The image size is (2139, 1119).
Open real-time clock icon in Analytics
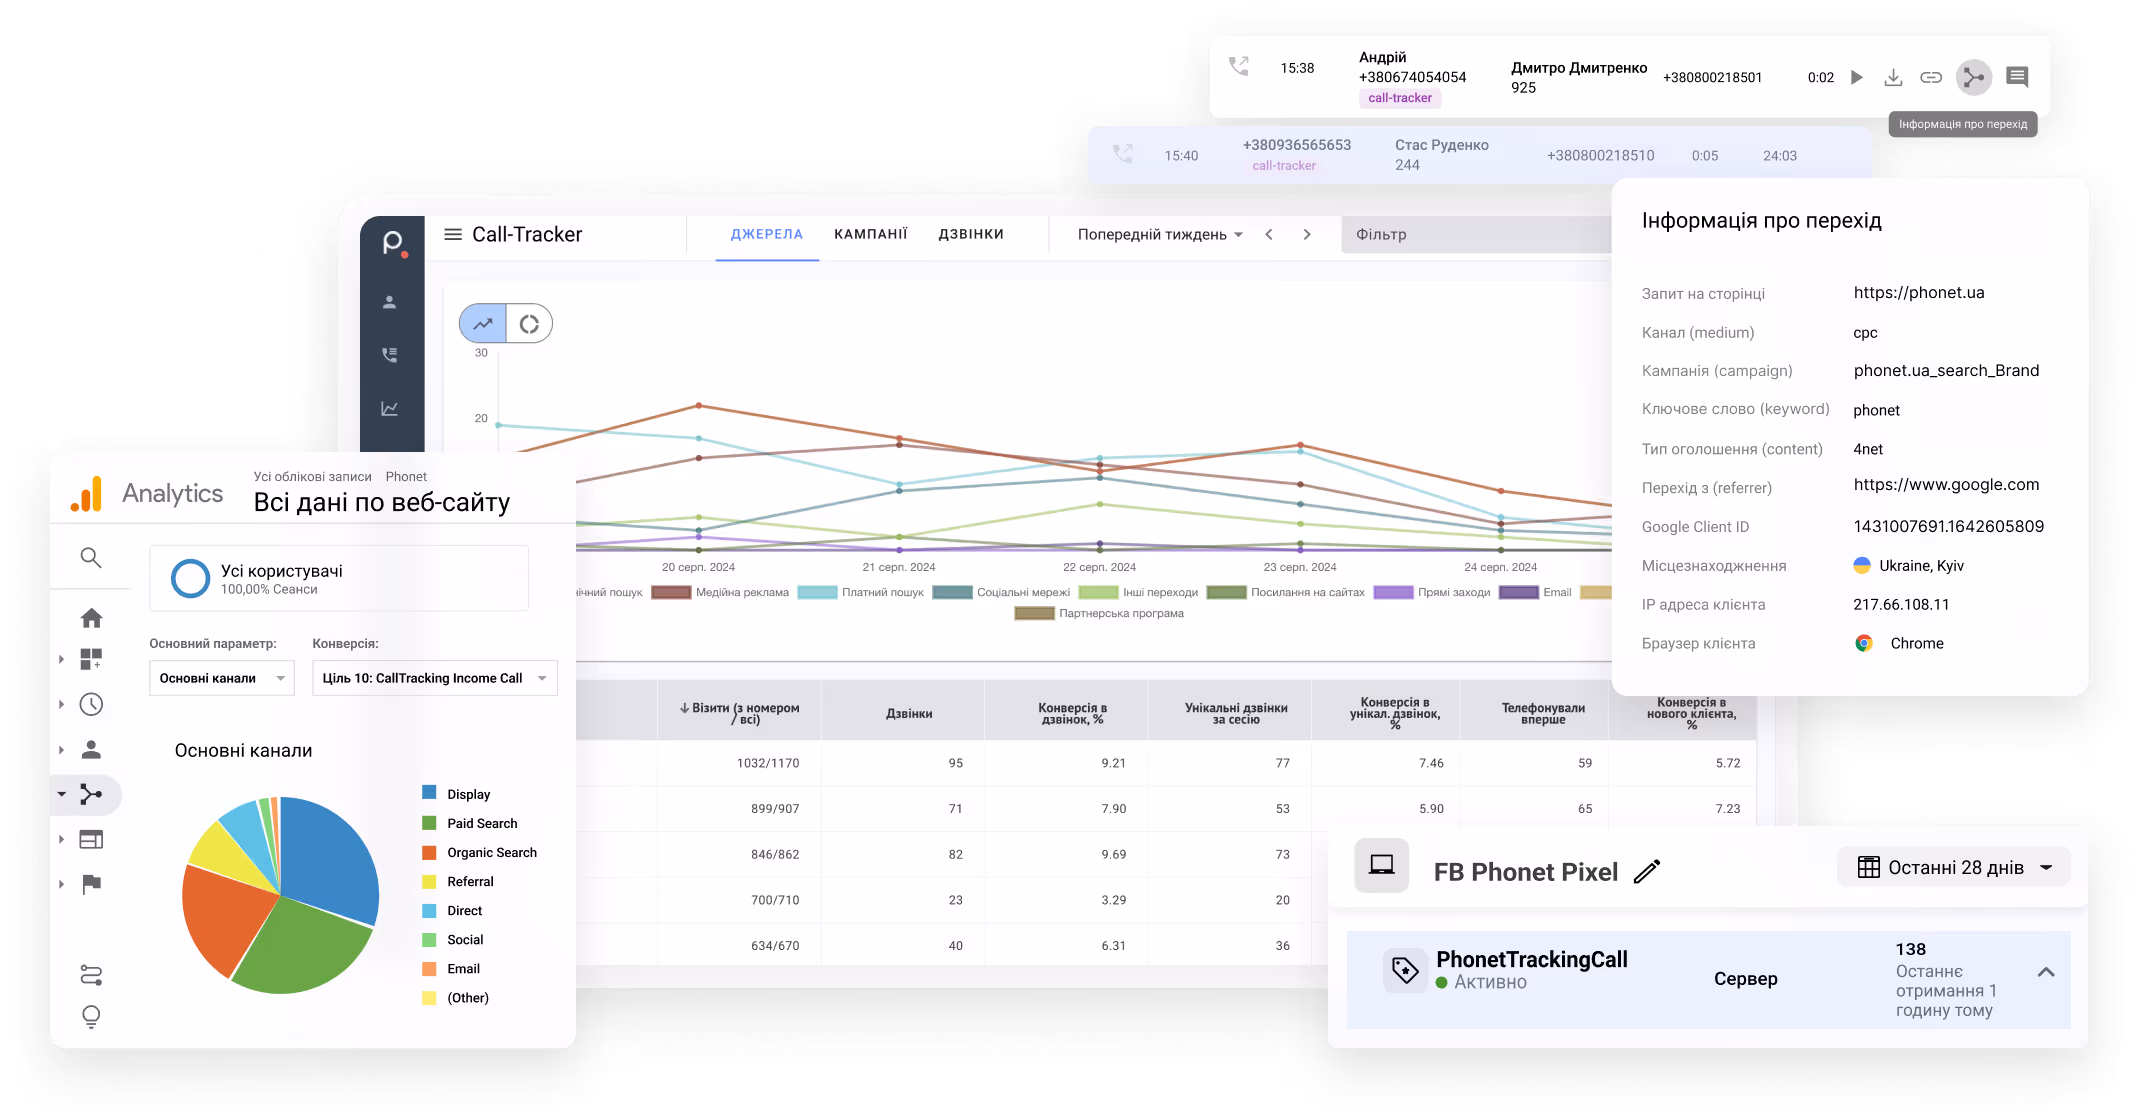pyautogui.click(x=91, y=705)
